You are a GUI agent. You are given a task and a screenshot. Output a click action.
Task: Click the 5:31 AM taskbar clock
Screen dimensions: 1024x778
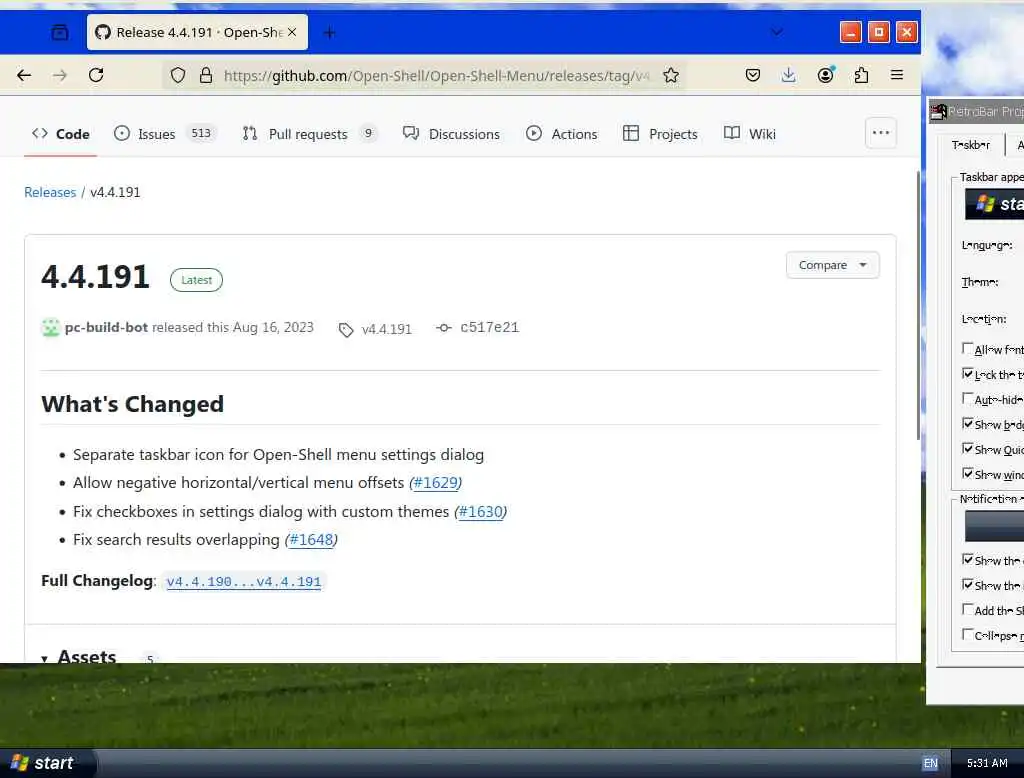tap(987, 763)
